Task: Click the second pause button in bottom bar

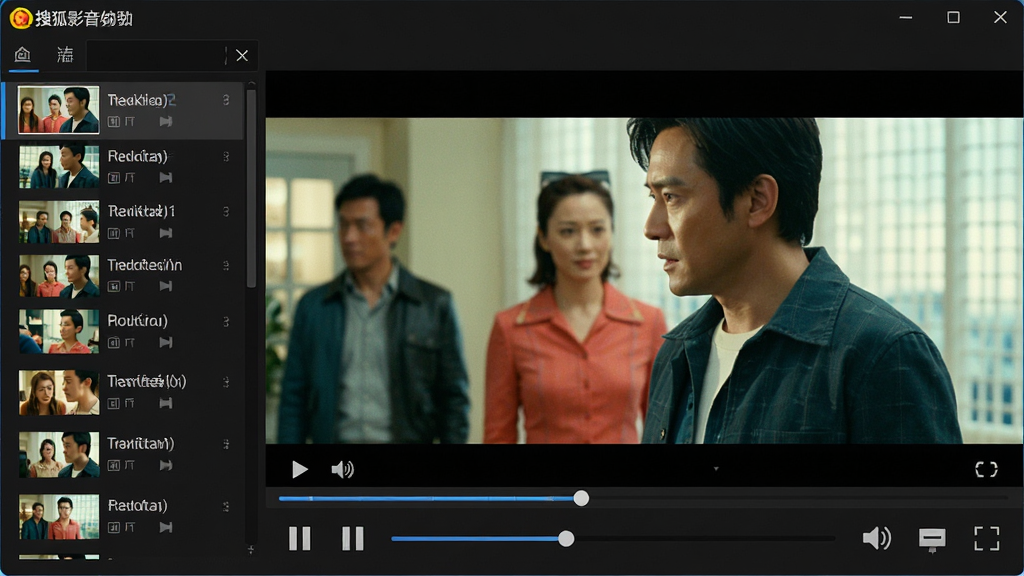Action: (353, 539)
